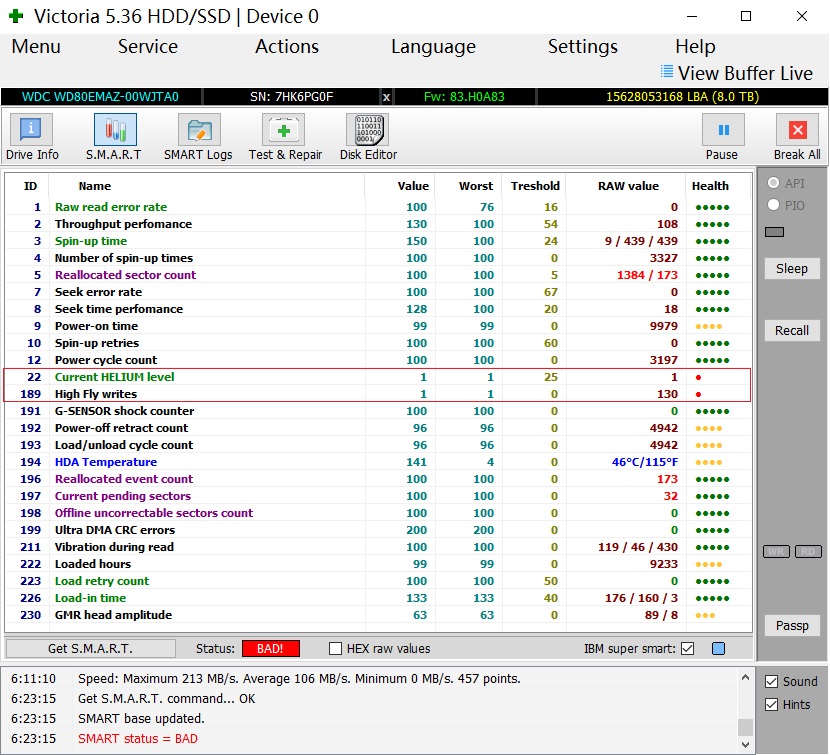
Task: Click the Health column header
Action: tap(710, 186)
